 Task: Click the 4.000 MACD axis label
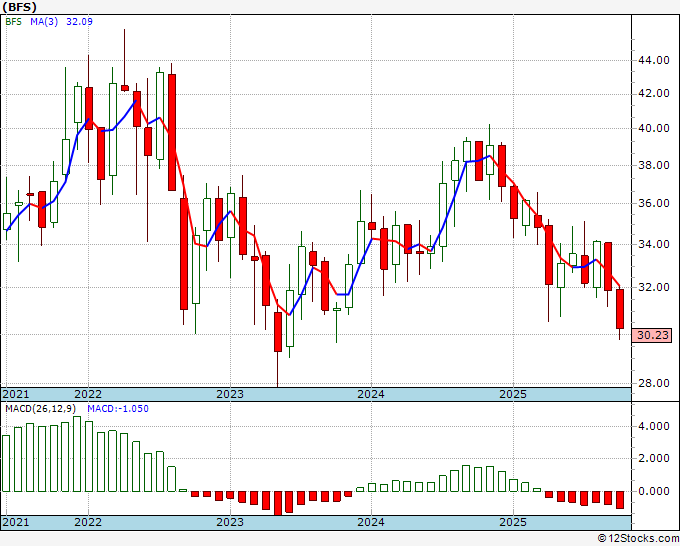pyautogui.click(x=654, y=426)
